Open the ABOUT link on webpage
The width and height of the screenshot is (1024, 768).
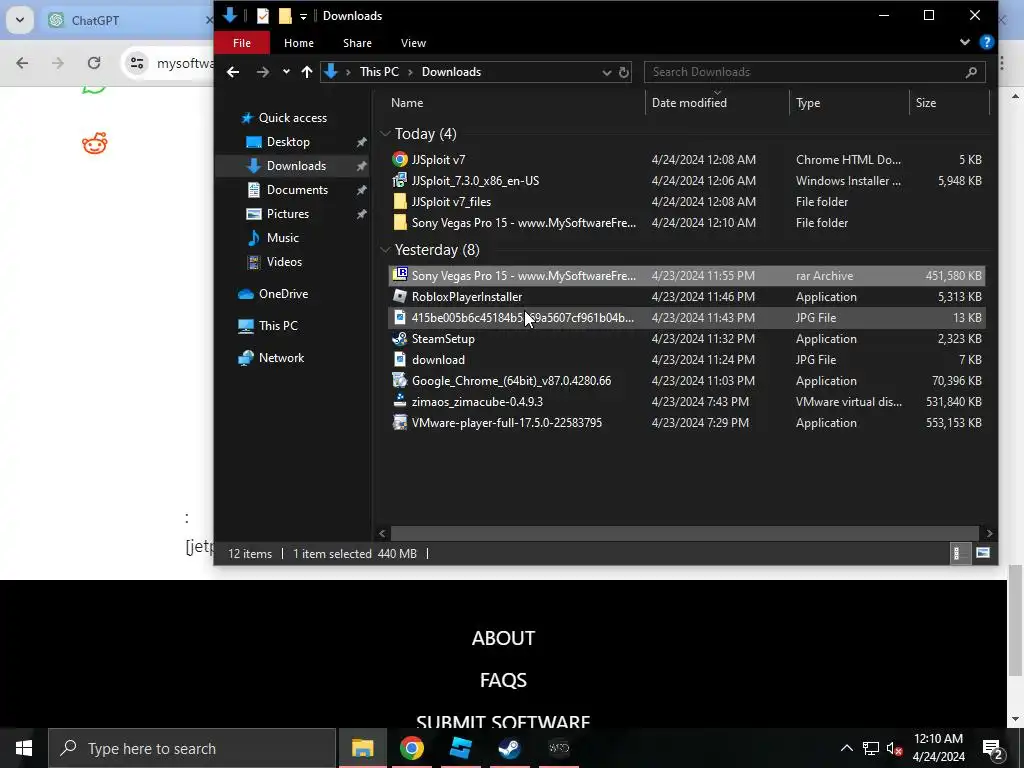(503, 638)
